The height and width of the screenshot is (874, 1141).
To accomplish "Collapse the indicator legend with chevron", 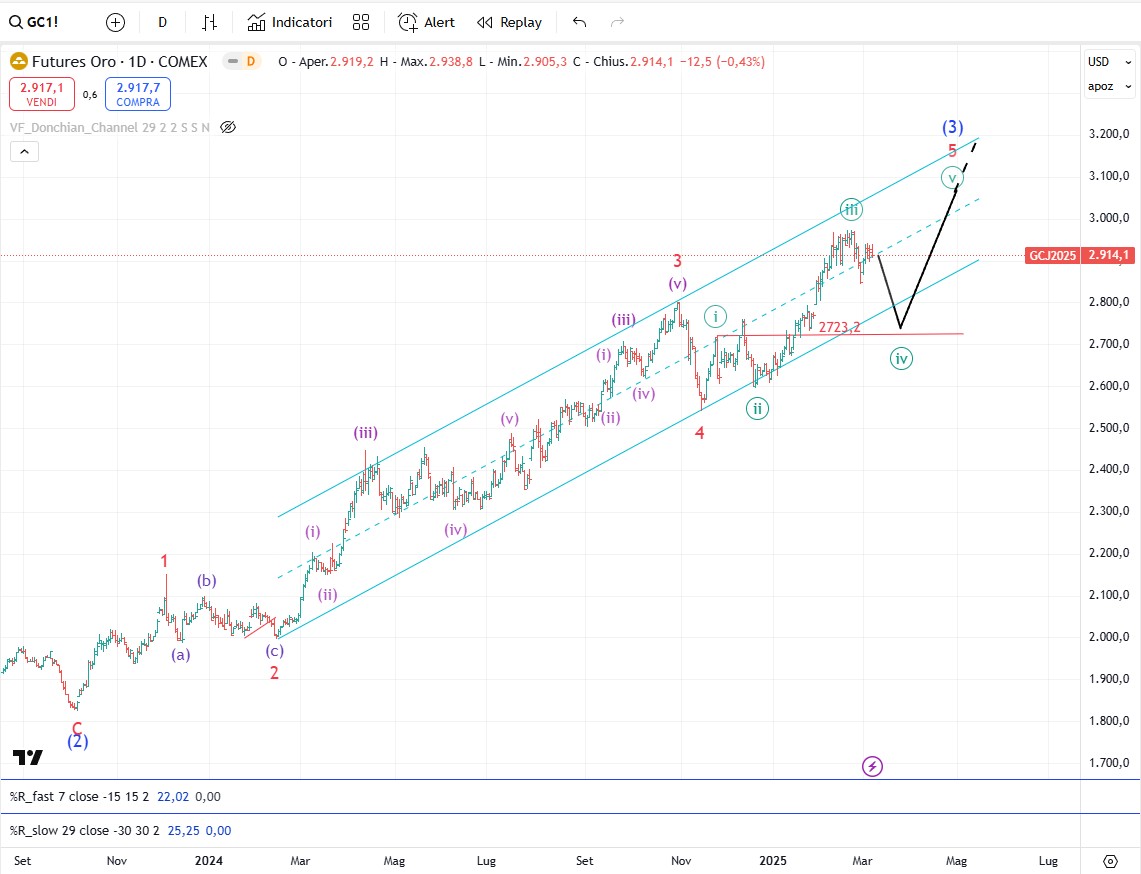I will point(25,152).
